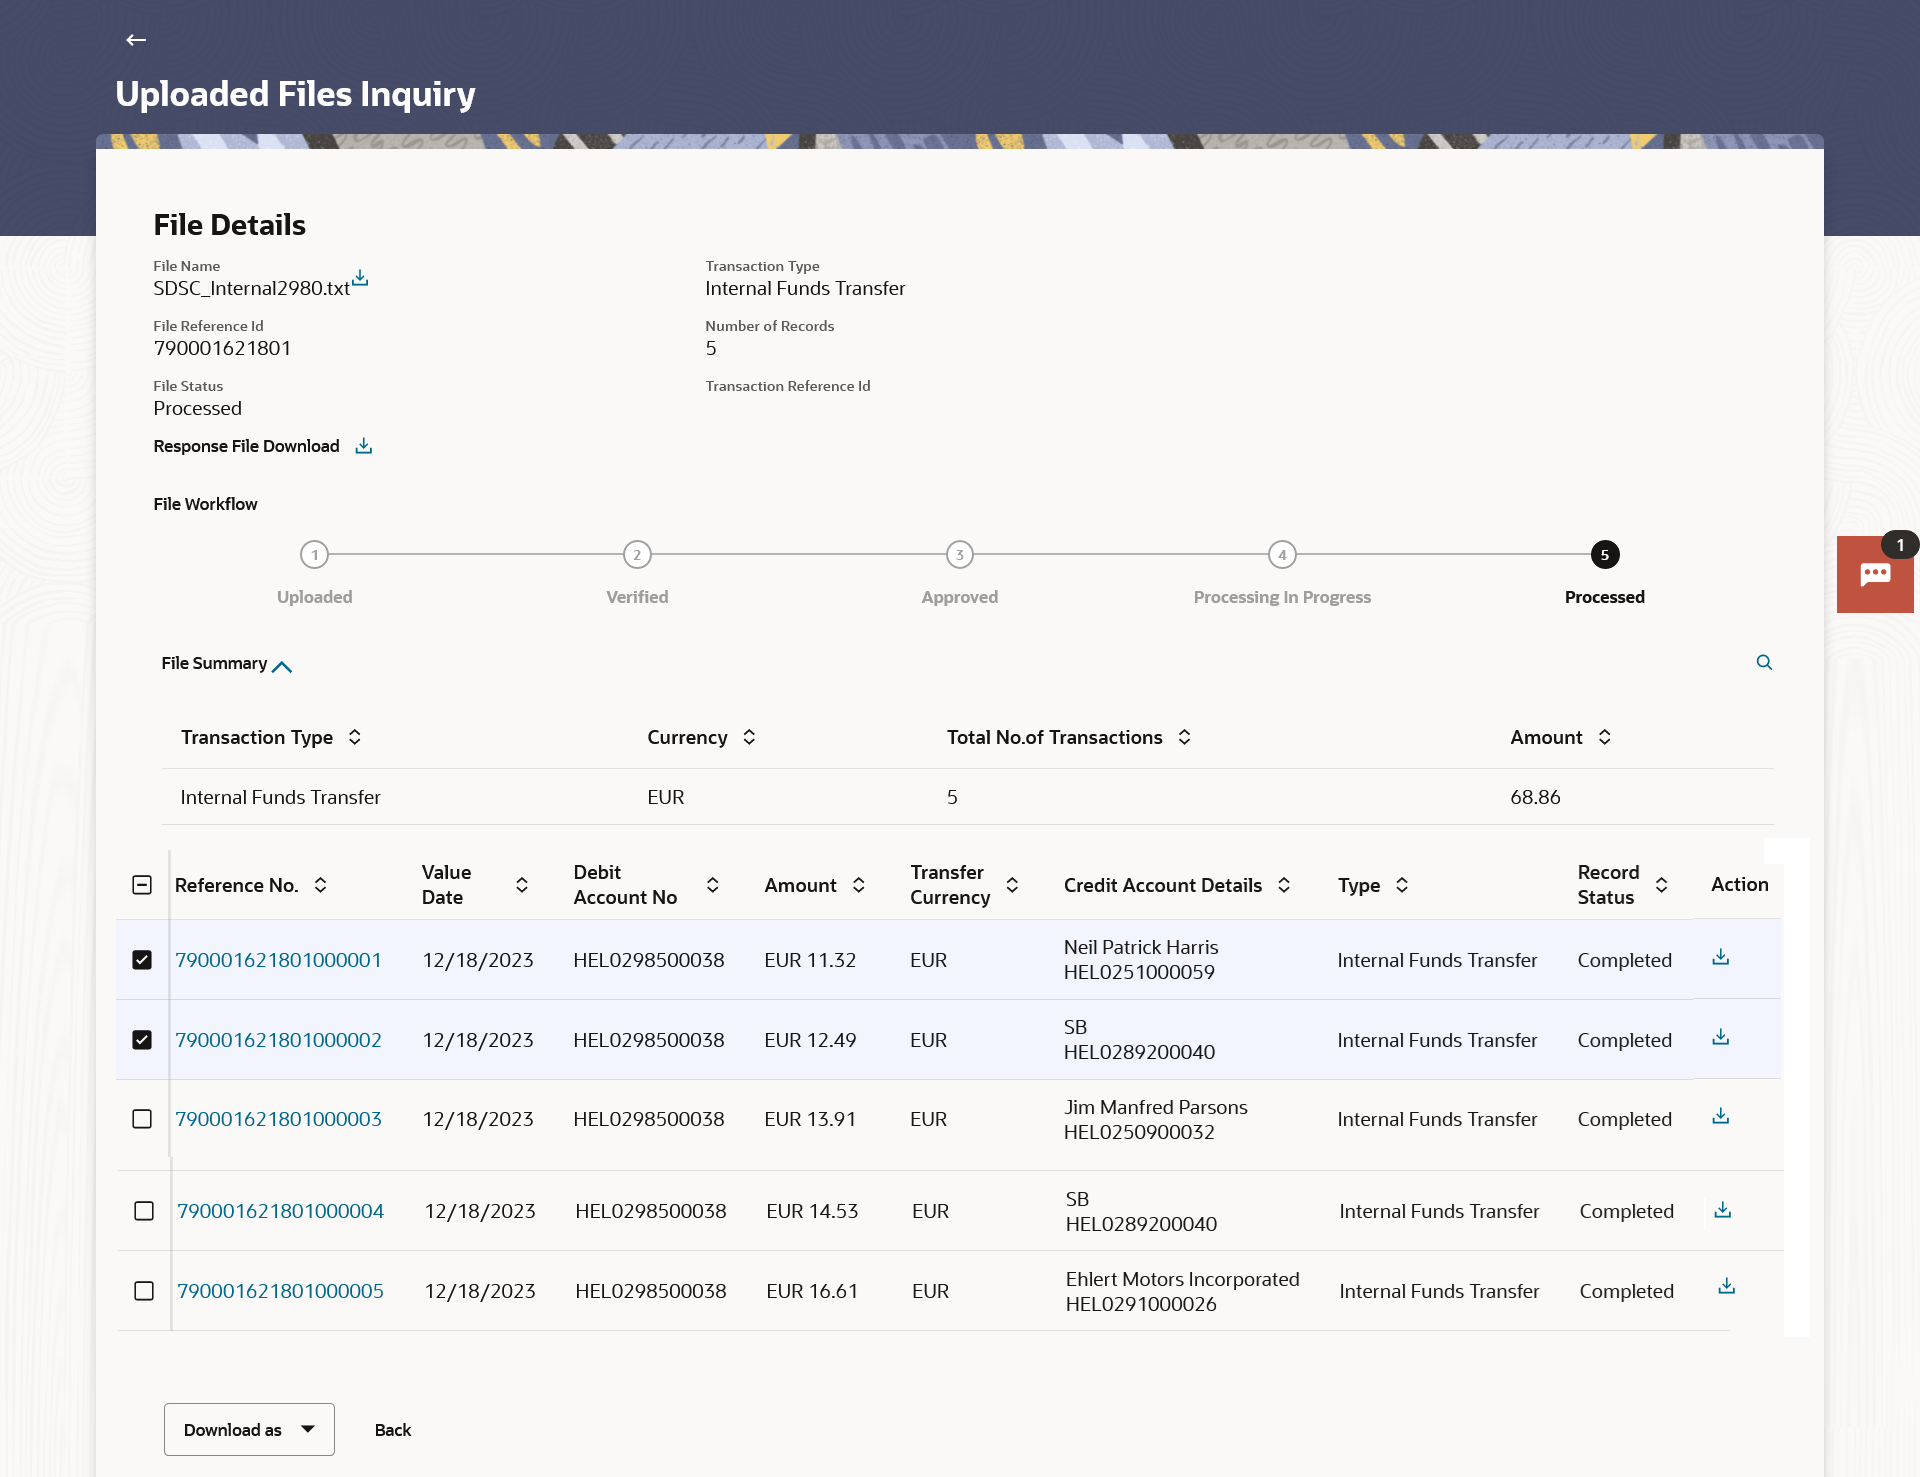Download record 790001621801000003 via action icon
The height and width of the screenshot is (1477, 1920).
tap(1720, 1117)
